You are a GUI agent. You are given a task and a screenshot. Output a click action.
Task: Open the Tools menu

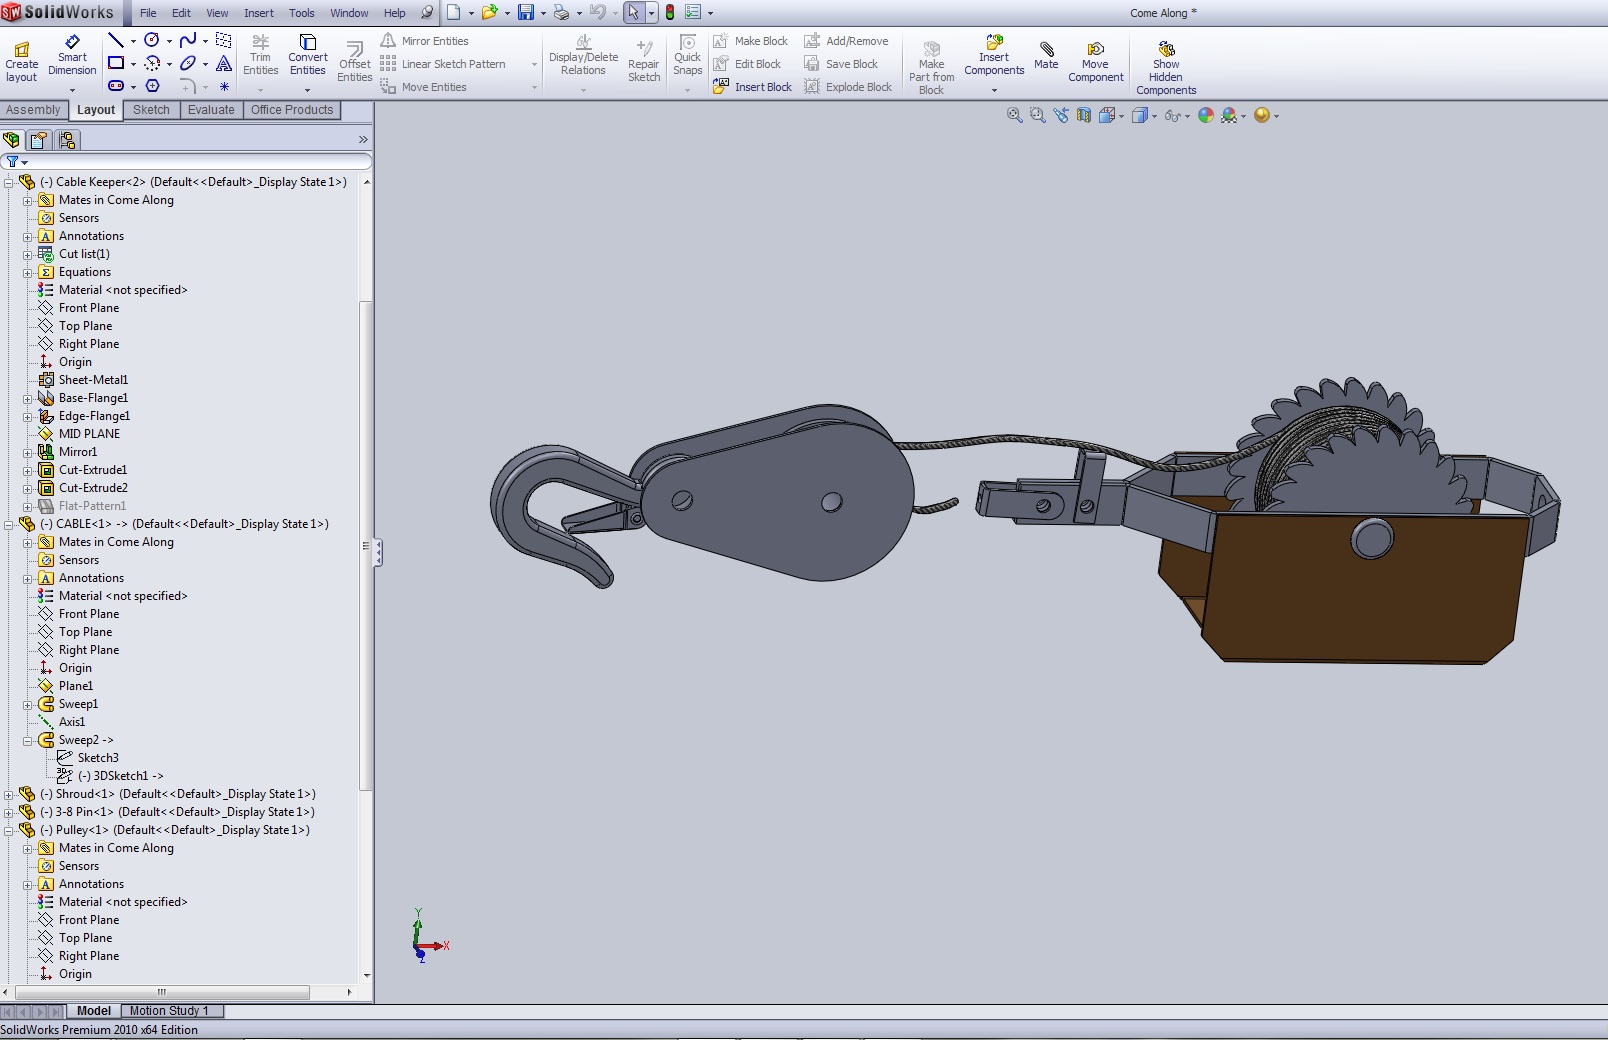pos(301,13)
